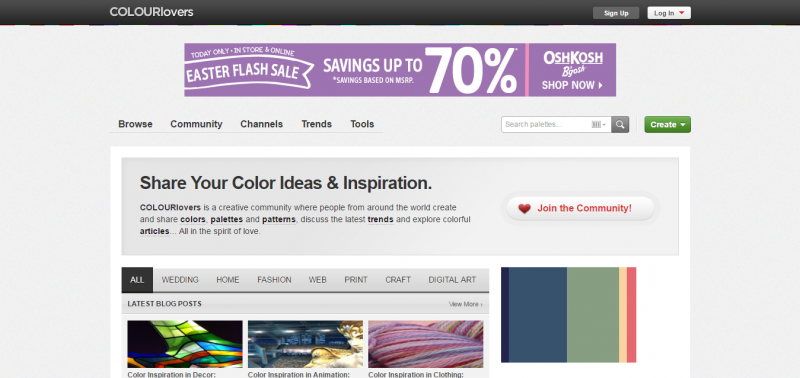The image size is (800, 378).
Task: Open the Log In dropdown
Action: click(x=669, y=13)
